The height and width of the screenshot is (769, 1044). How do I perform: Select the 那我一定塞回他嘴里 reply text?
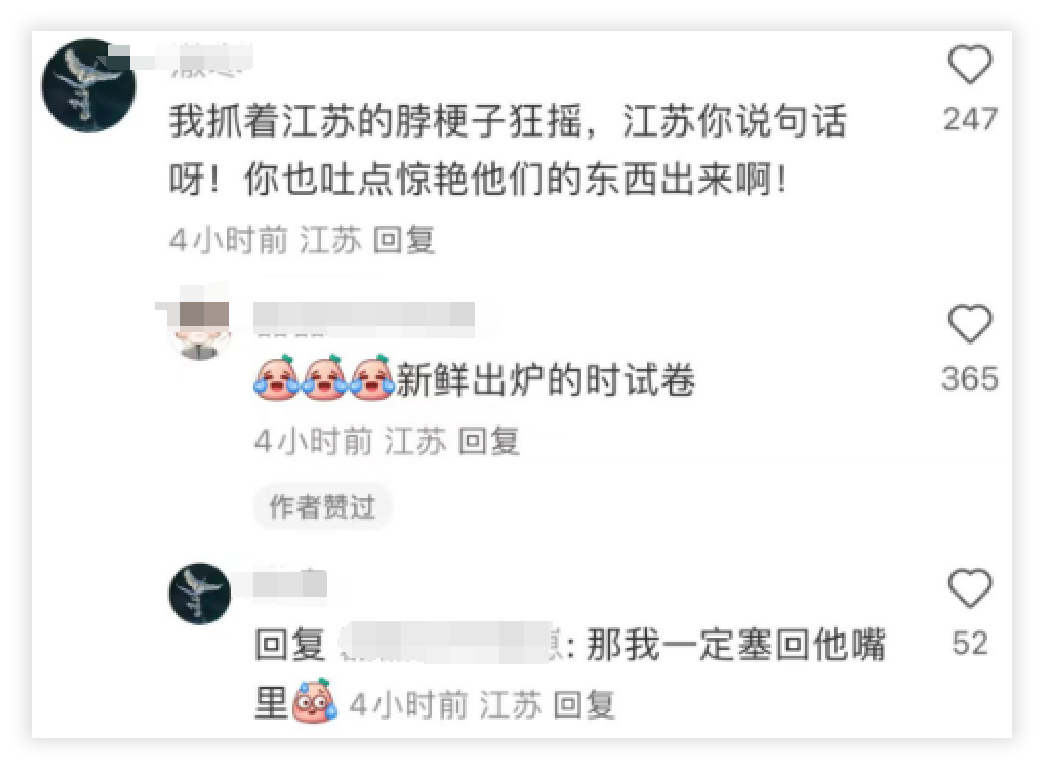click(570, 673)
